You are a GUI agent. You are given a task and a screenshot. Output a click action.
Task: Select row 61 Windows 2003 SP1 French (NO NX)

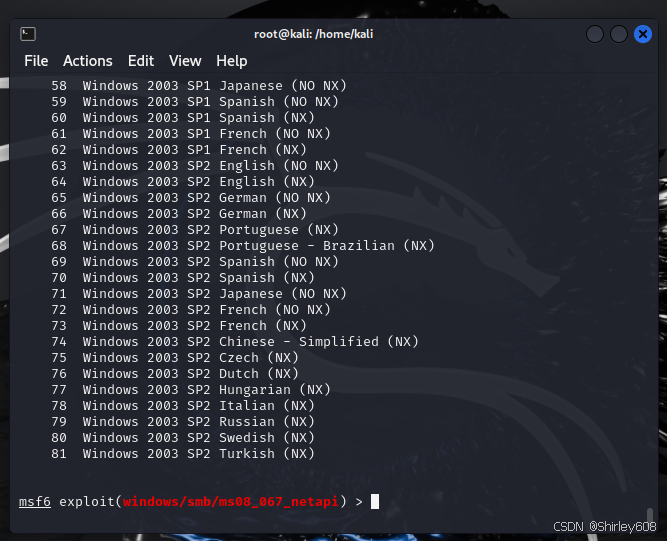pyautogui.click(x=191, y=134)
